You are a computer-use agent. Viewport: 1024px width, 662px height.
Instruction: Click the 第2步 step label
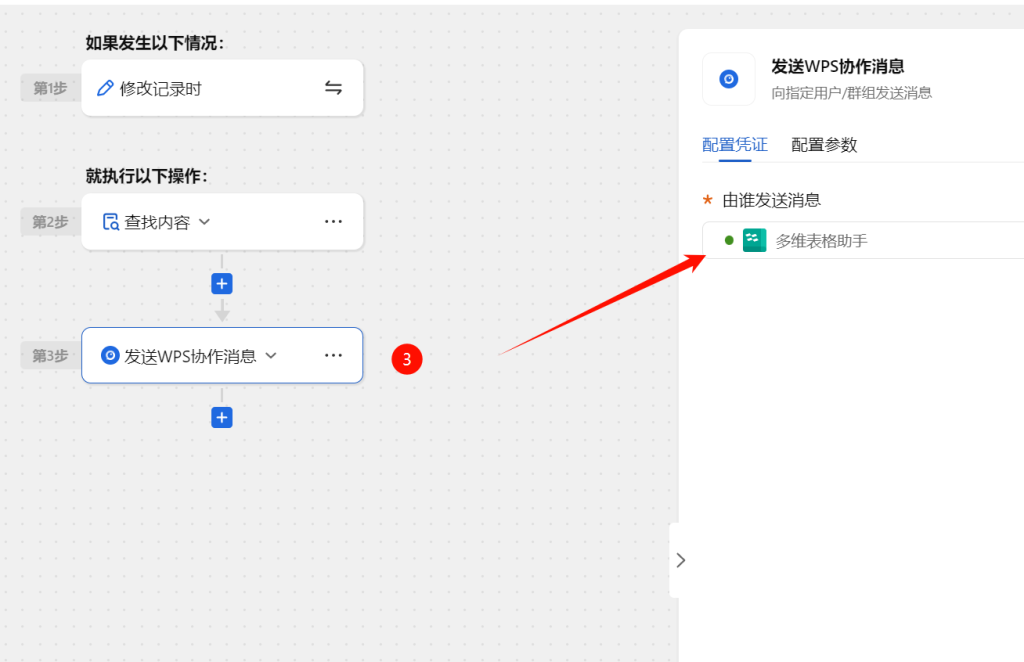pyautogui.click(x=50, y=222)
